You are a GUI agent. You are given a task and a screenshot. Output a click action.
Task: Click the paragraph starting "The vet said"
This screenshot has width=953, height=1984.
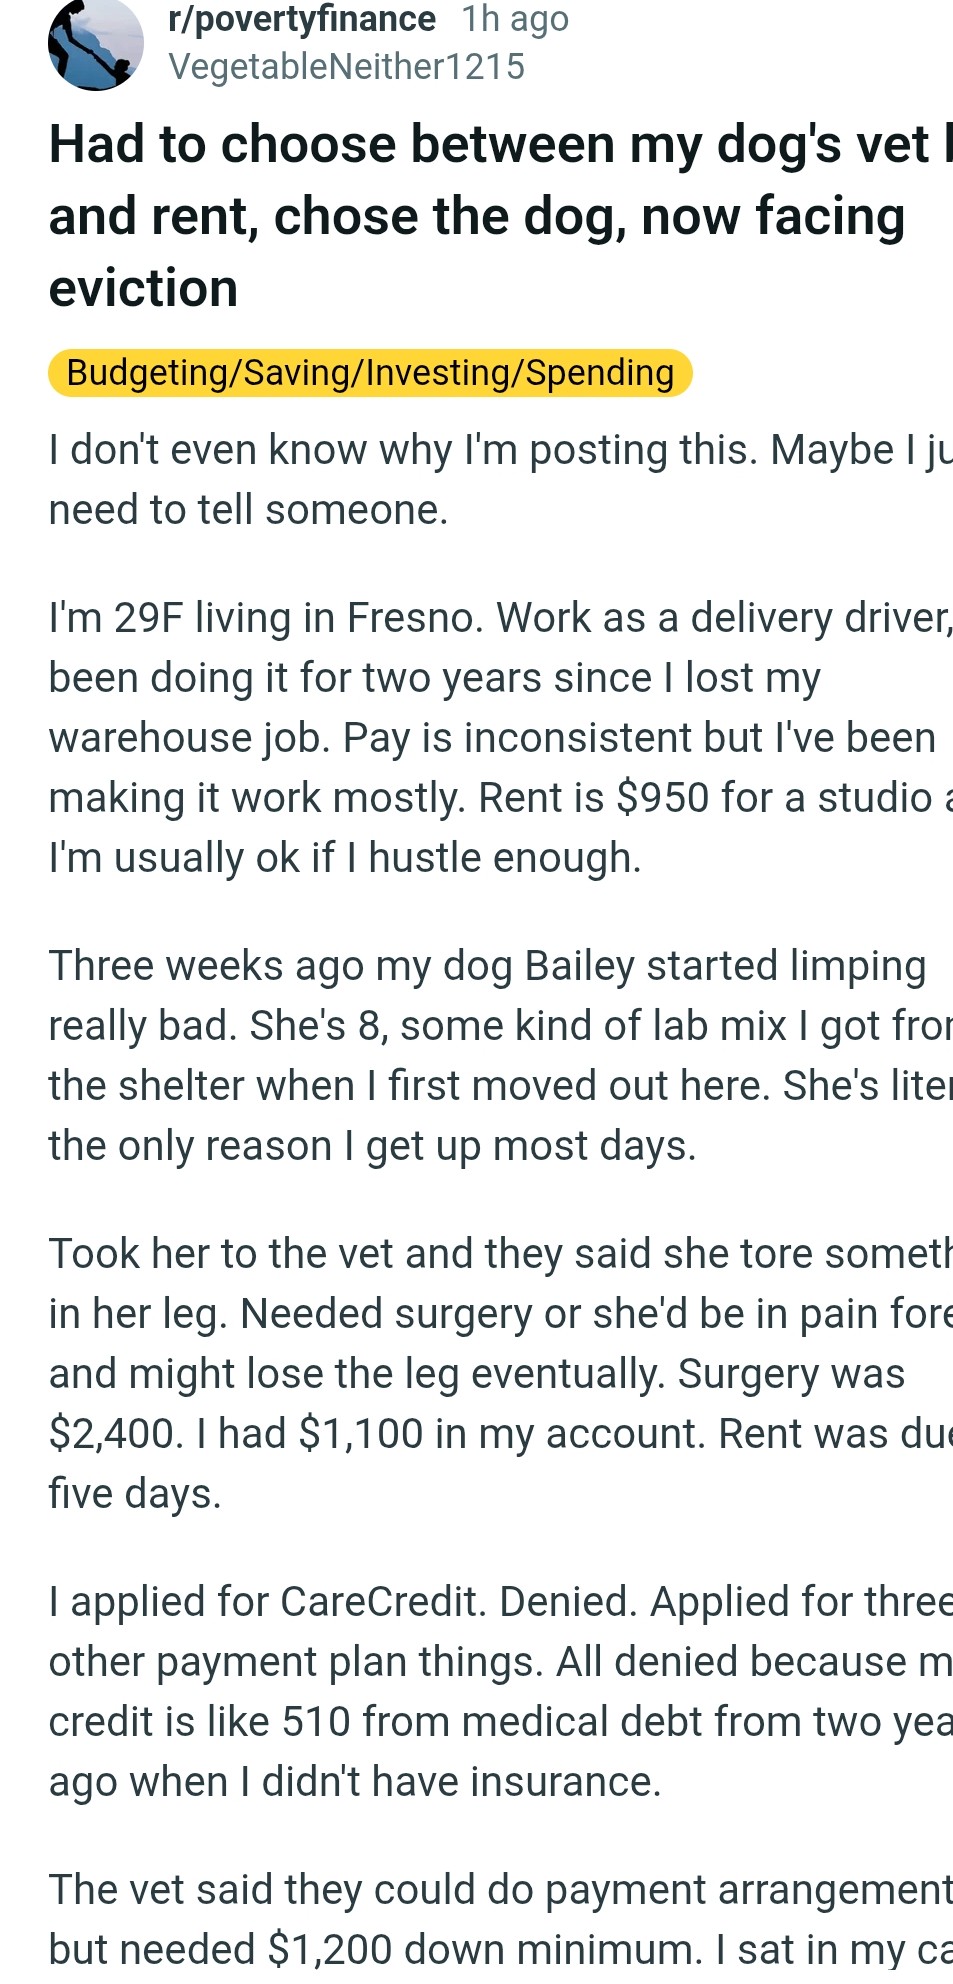[x=480, y=1920]
